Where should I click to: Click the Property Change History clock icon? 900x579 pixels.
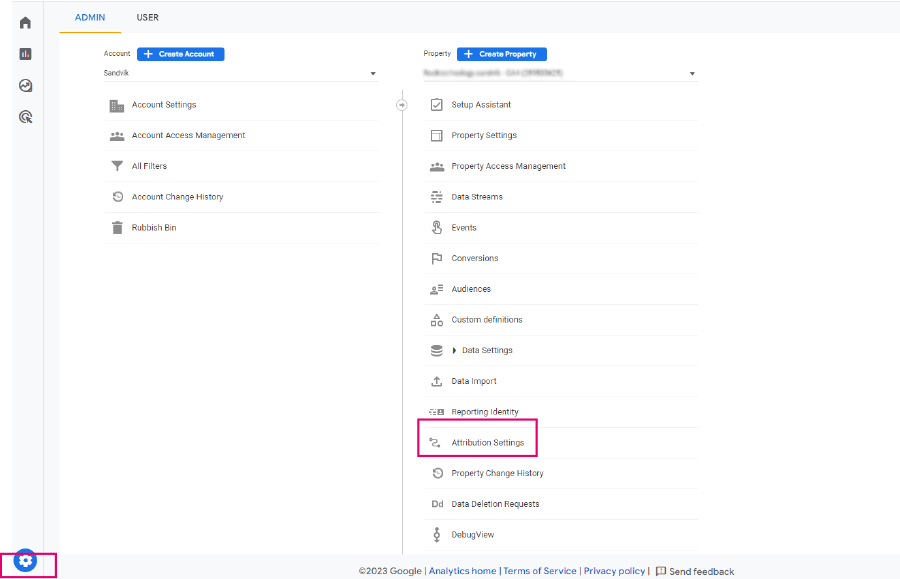[437, 473]
